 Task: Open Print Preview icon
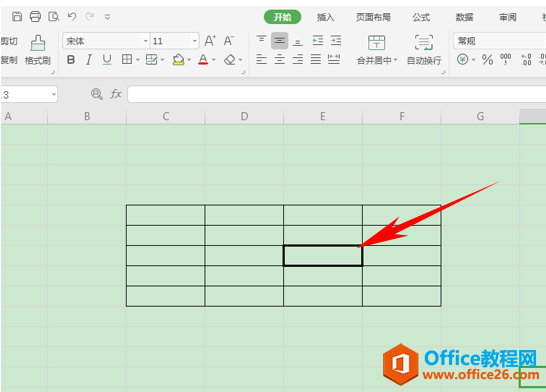click(54, 16)
